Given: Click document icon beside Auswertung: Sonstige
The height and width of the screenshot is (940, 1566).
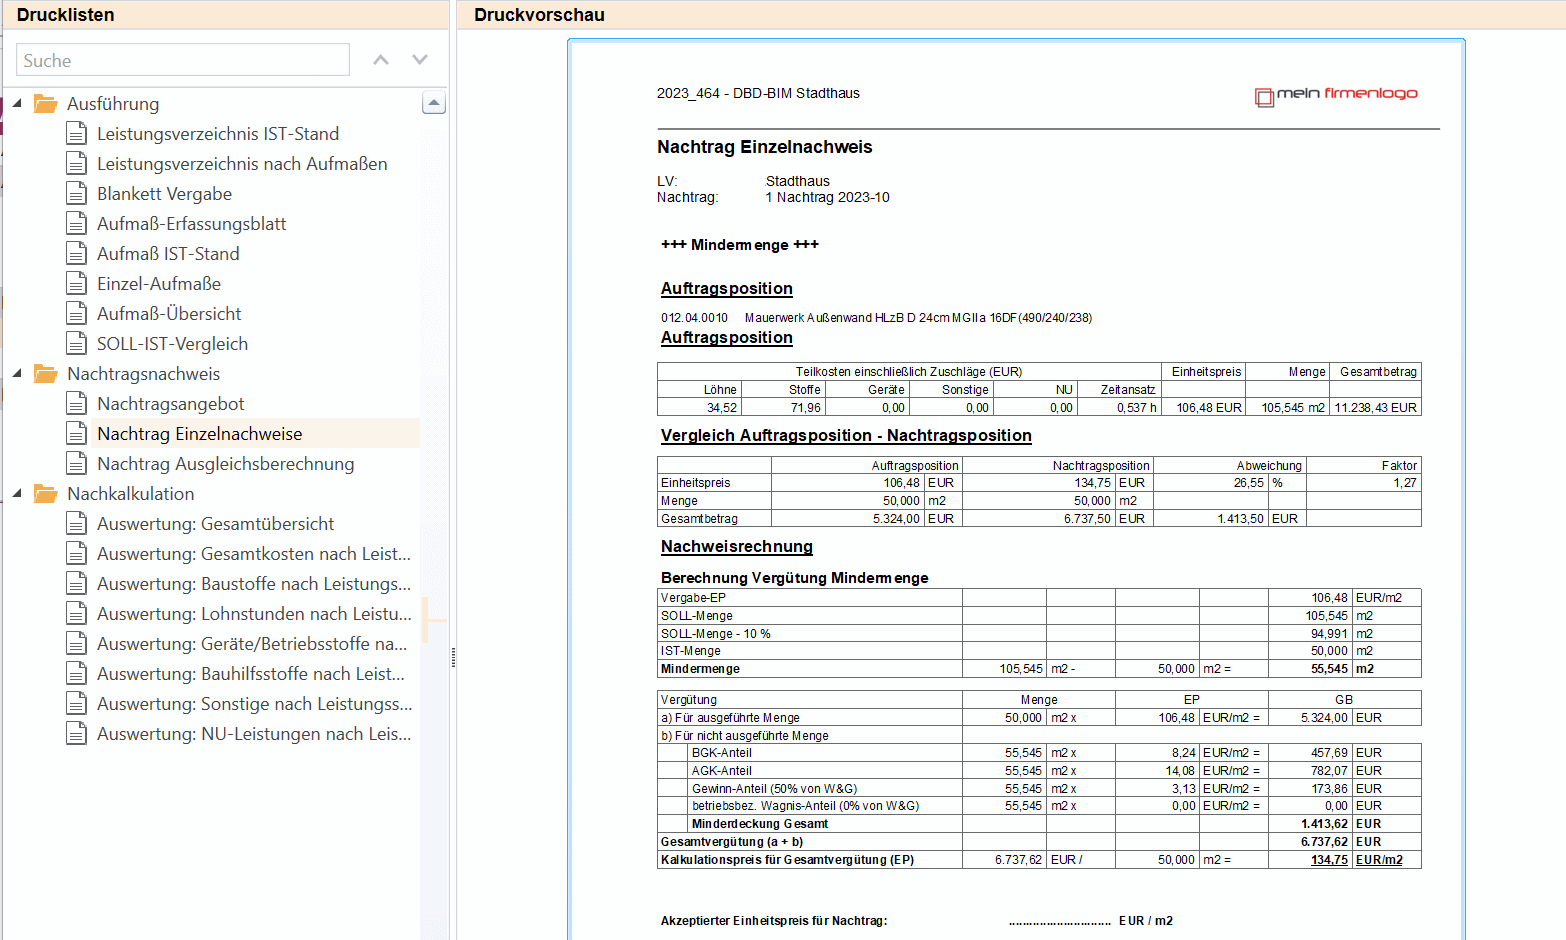Looking at the screenshot, I should point(76,703).
